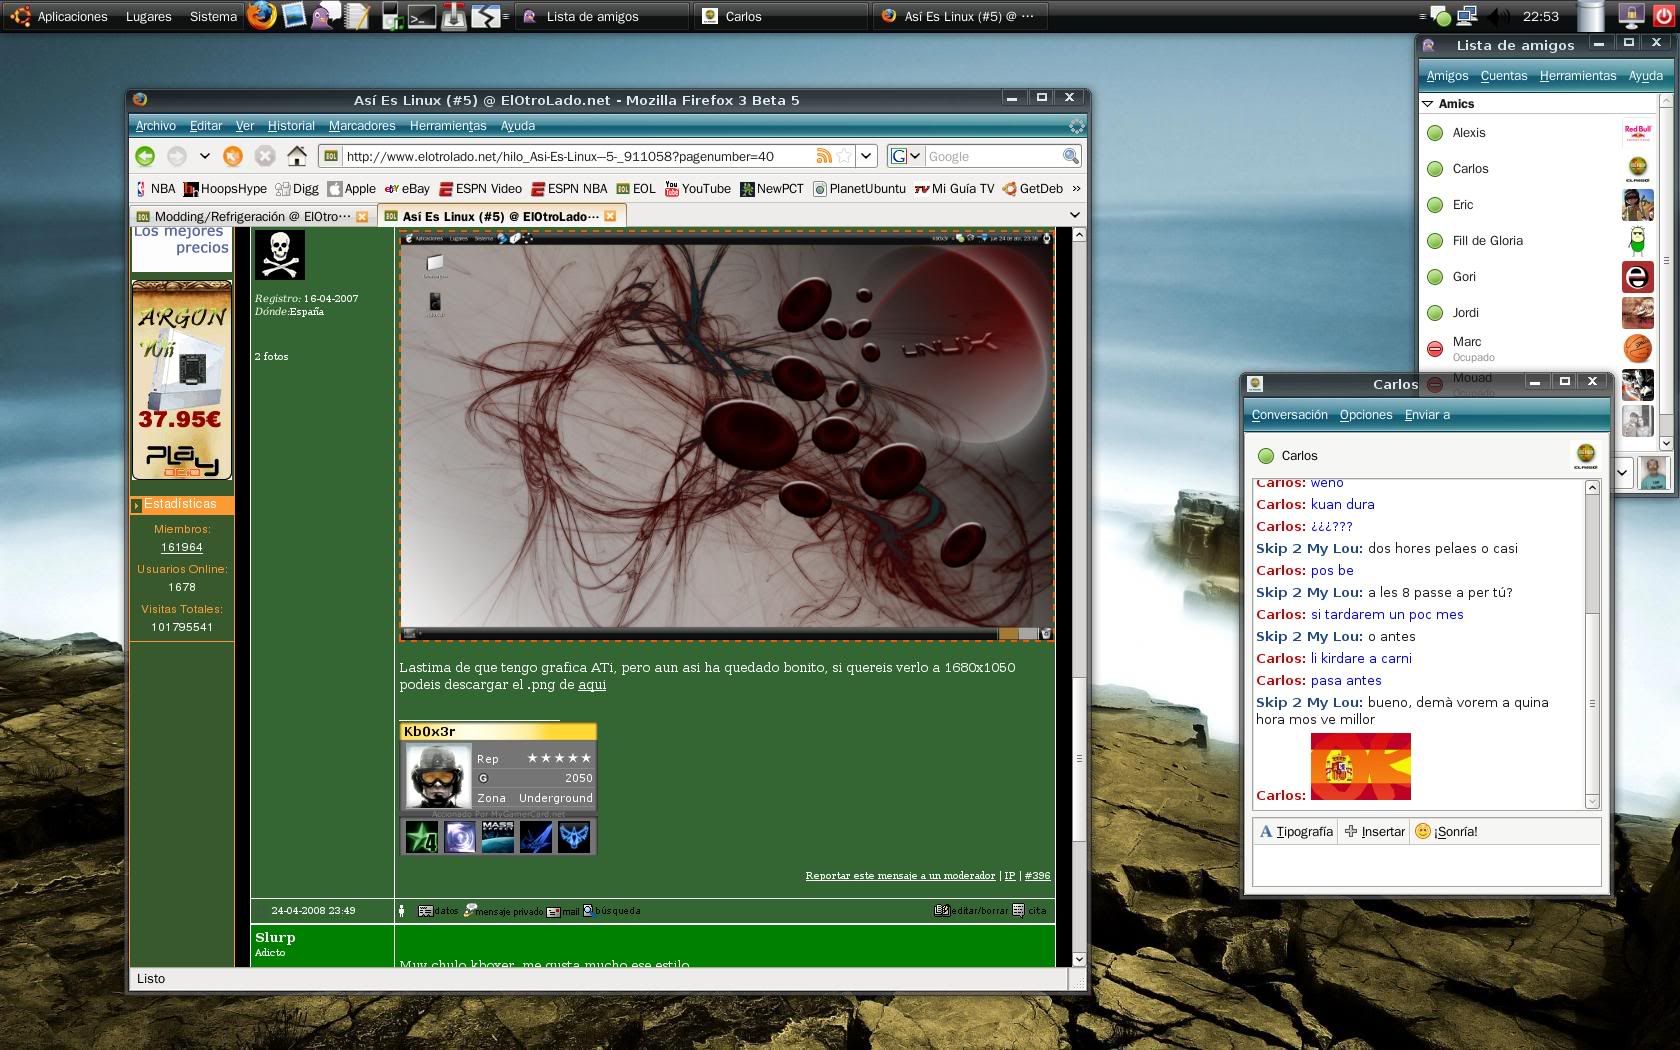Open the Conversación menu in chat
1680x1050 pixels.
[1289, 415]
